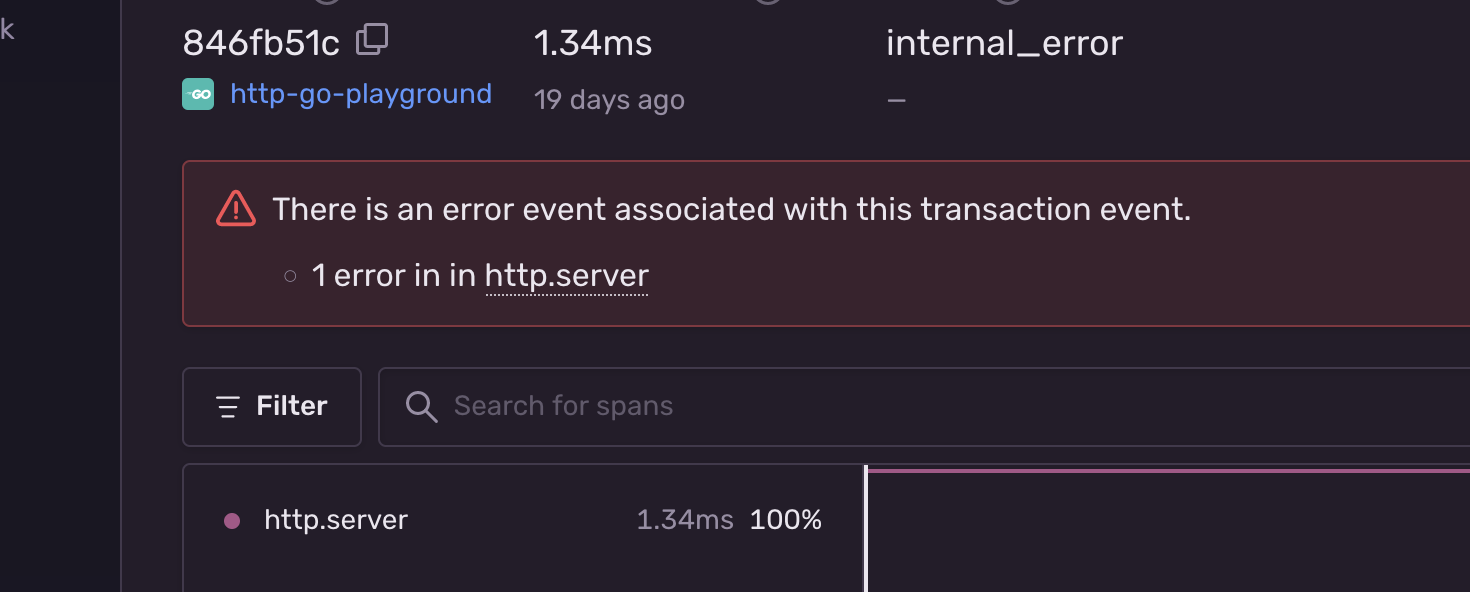
Task: Select the internal_error status label
Action: tap(1004, 42)
